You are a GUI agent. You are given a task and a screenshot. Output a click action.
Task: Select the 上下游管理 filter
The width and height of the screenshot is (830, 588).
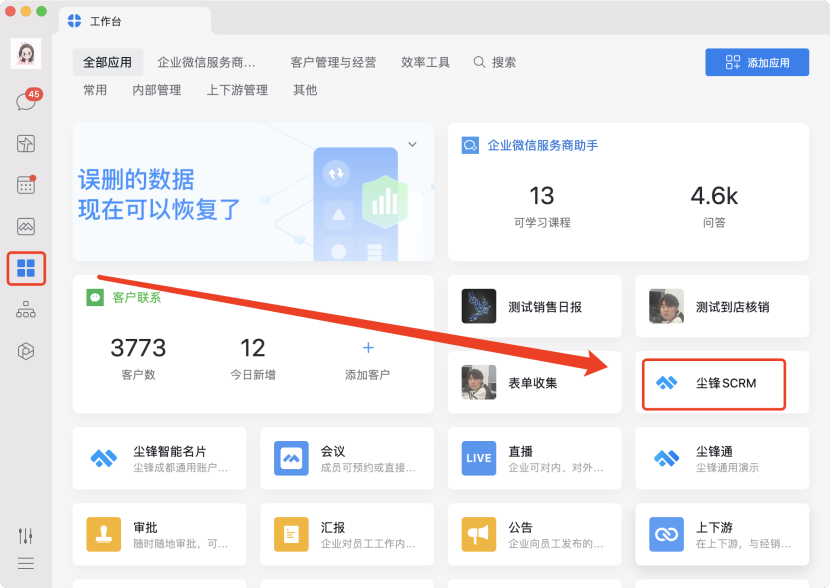237,90
